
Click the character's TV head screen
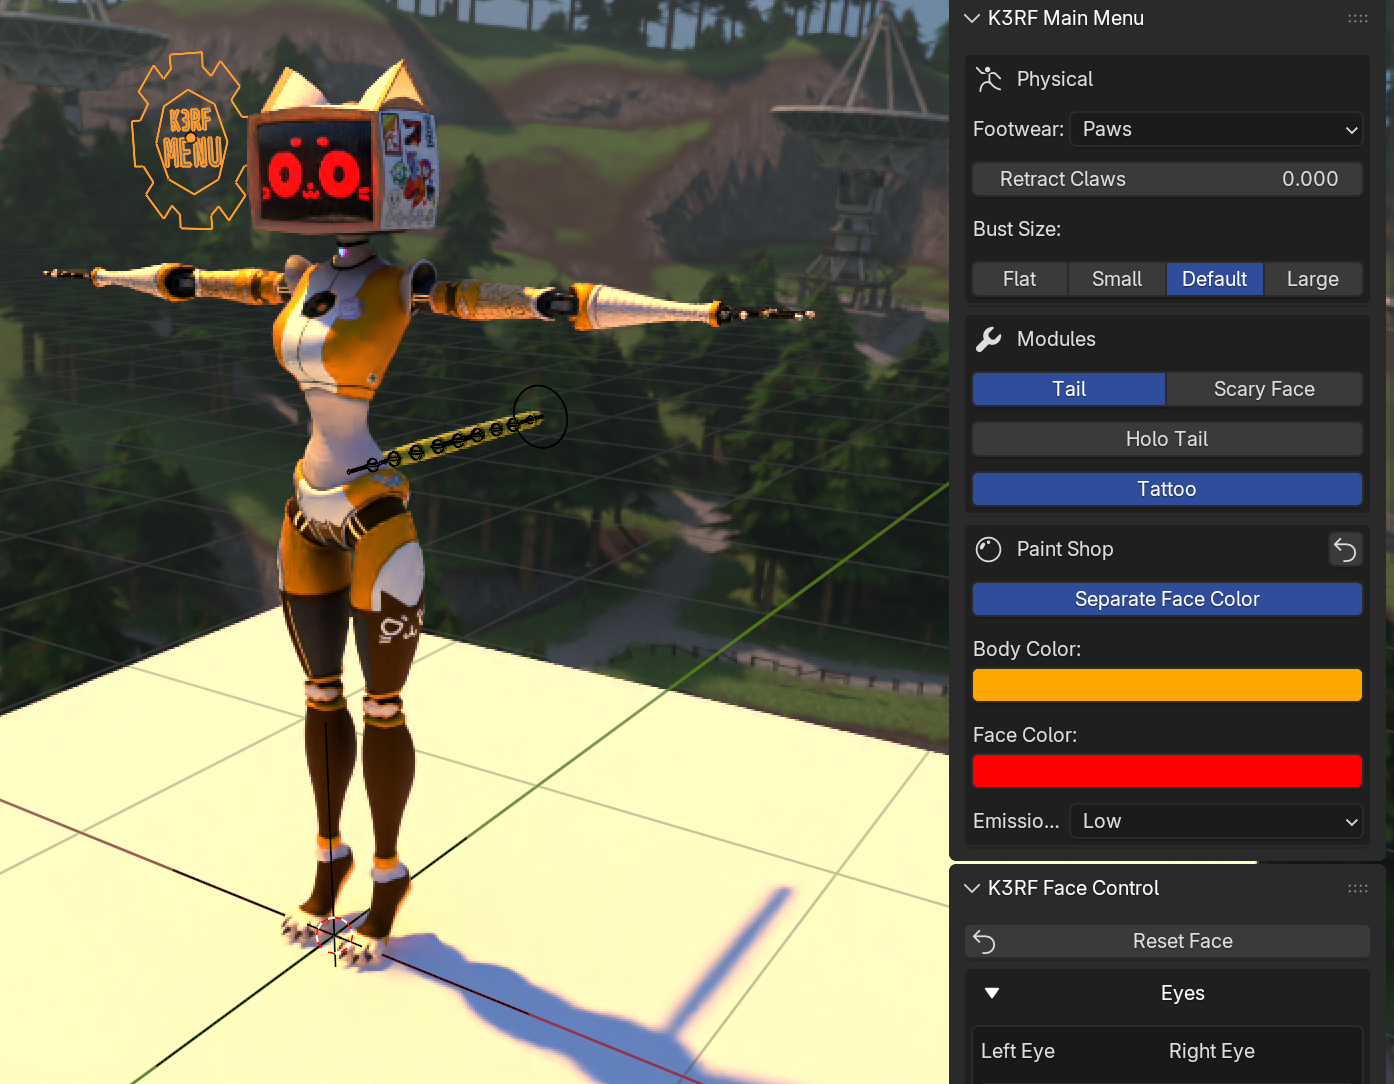click(x=315, y=173)
